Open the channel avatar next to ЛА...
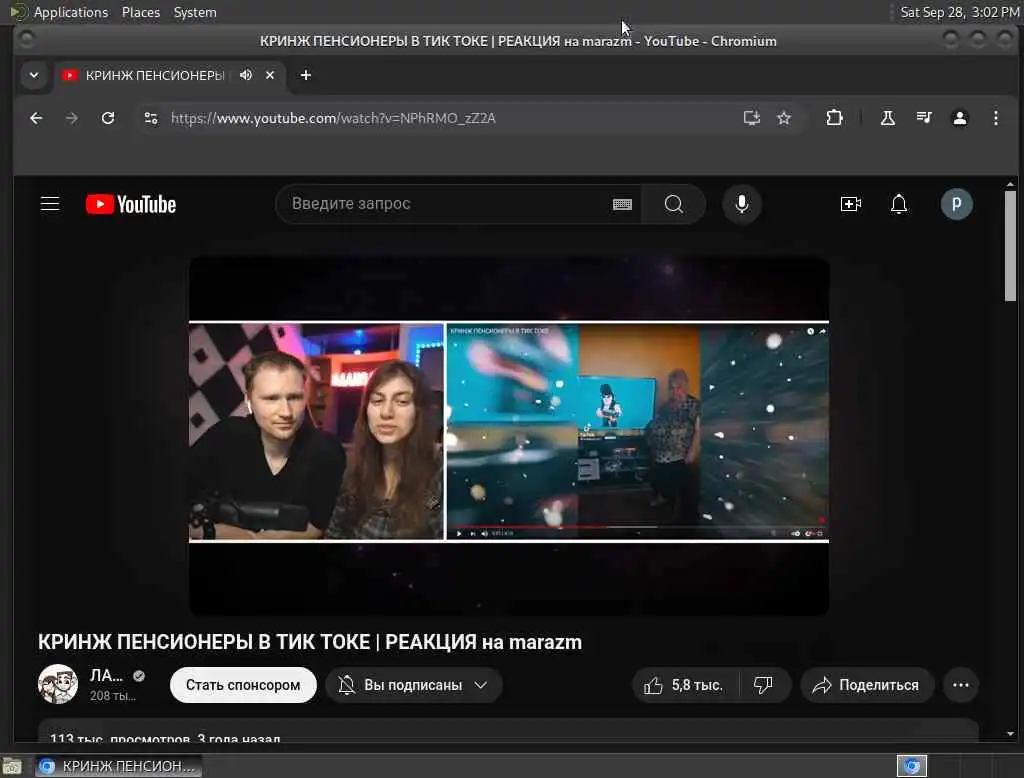The image size is (1024, 778). [58, 684]
